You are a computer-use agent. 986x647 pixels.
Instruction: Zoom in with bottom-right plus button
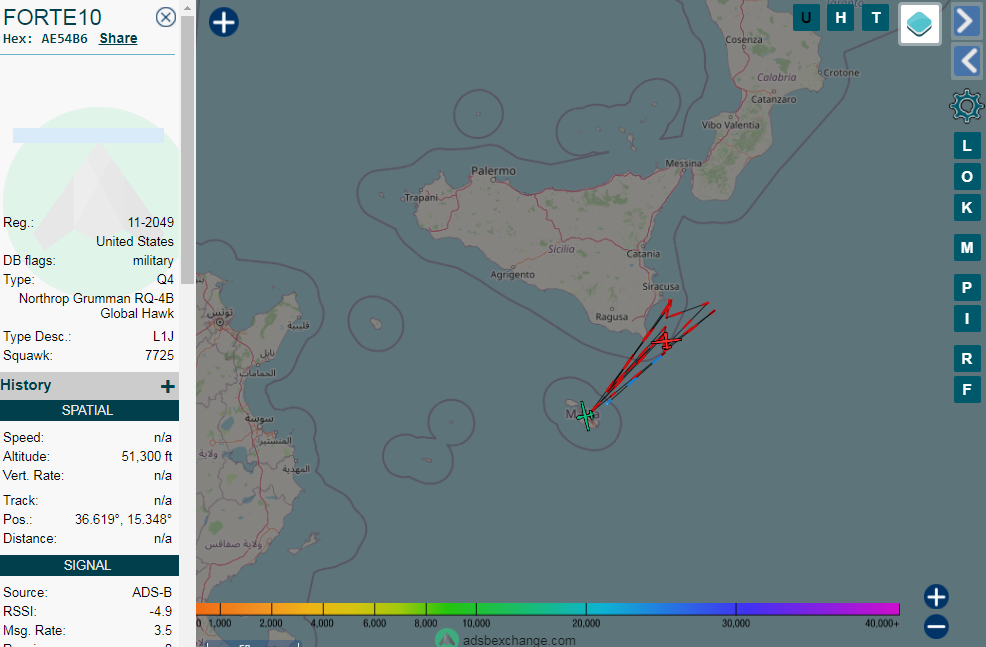(936, 597)
